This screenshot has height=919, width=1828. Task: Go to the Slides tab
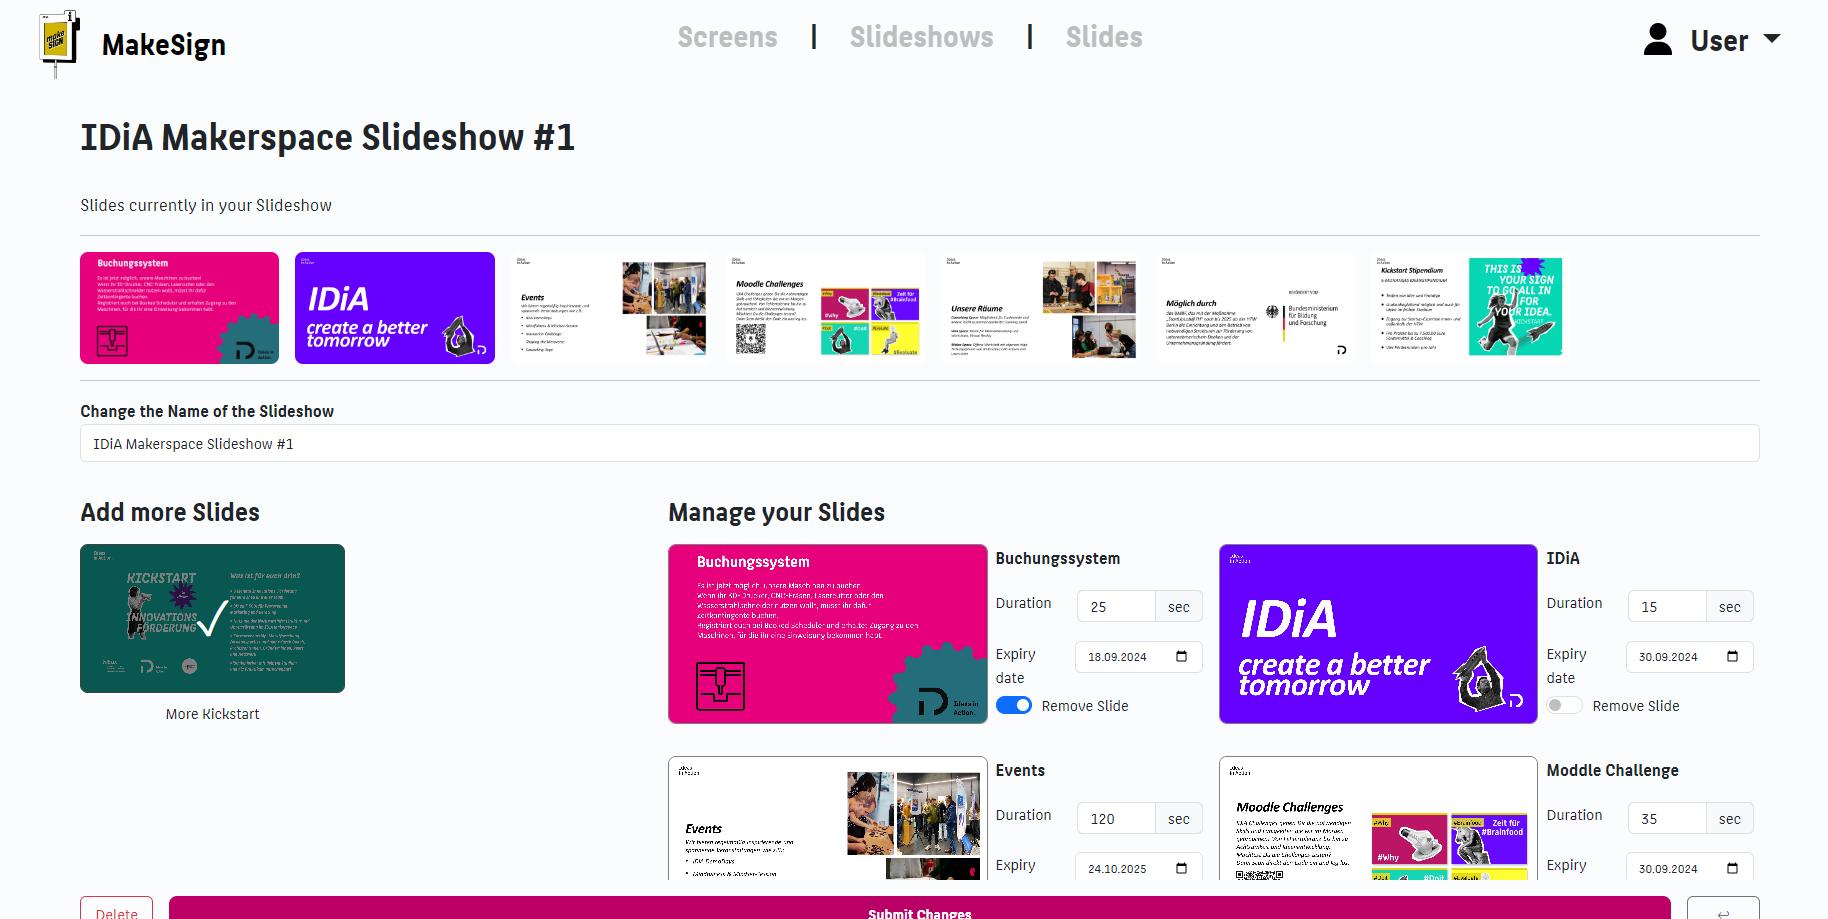pos(1104,37)
